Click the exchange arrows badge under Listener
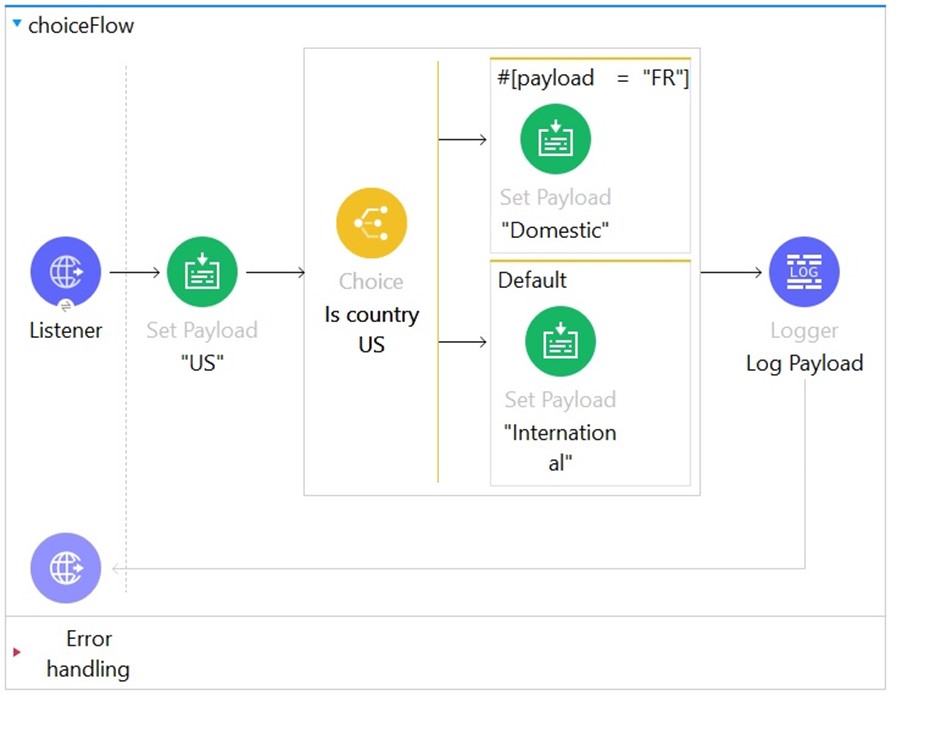Screen dimensions: 936x729 point(66,308)
